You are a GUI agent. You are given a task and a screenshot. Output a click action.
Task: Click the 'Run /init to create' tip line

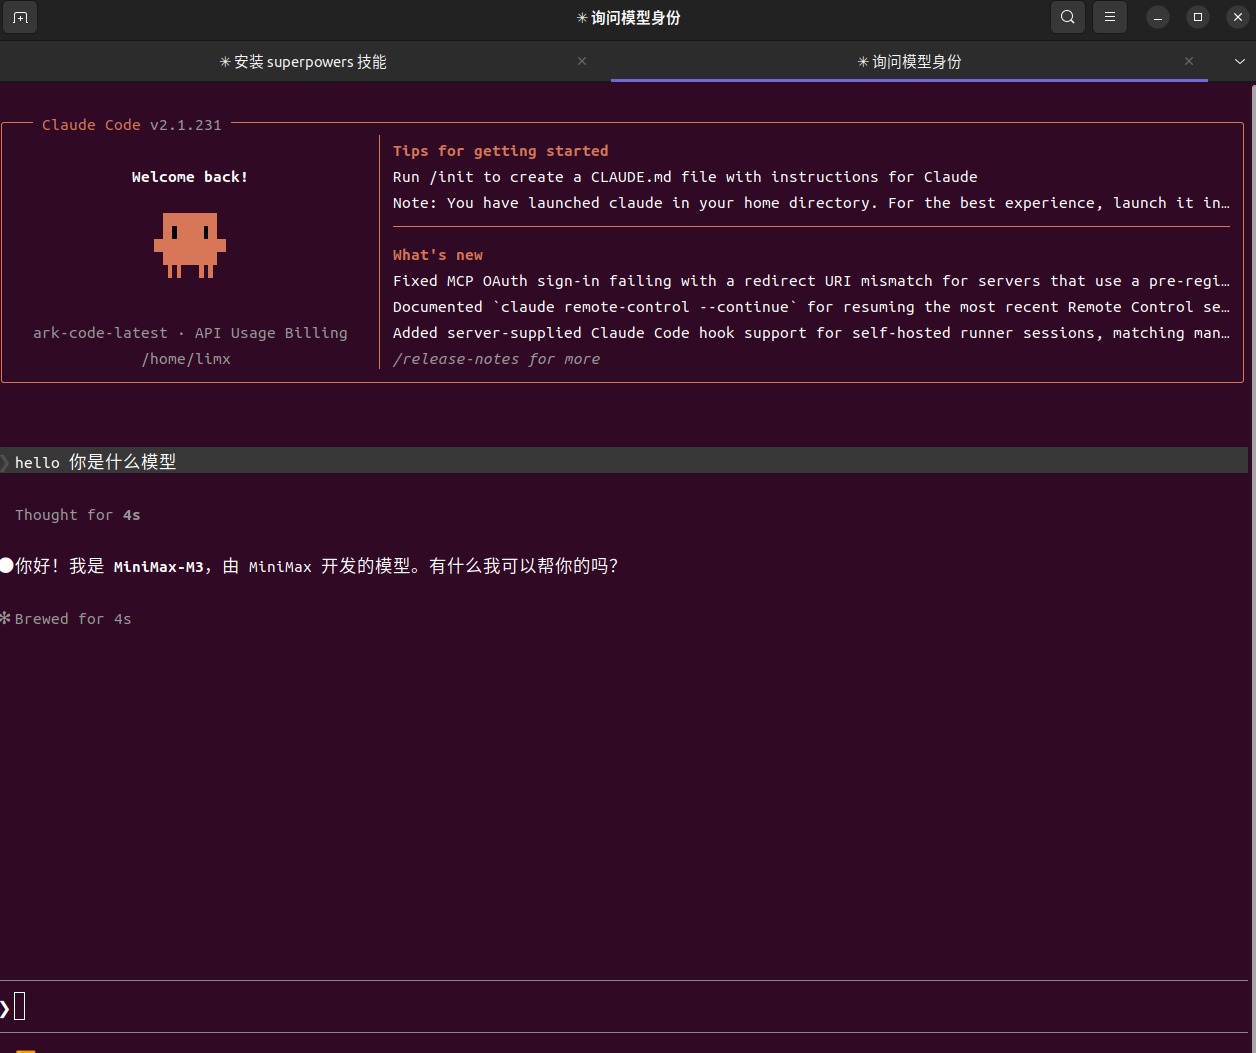click(x=685, y=177)
